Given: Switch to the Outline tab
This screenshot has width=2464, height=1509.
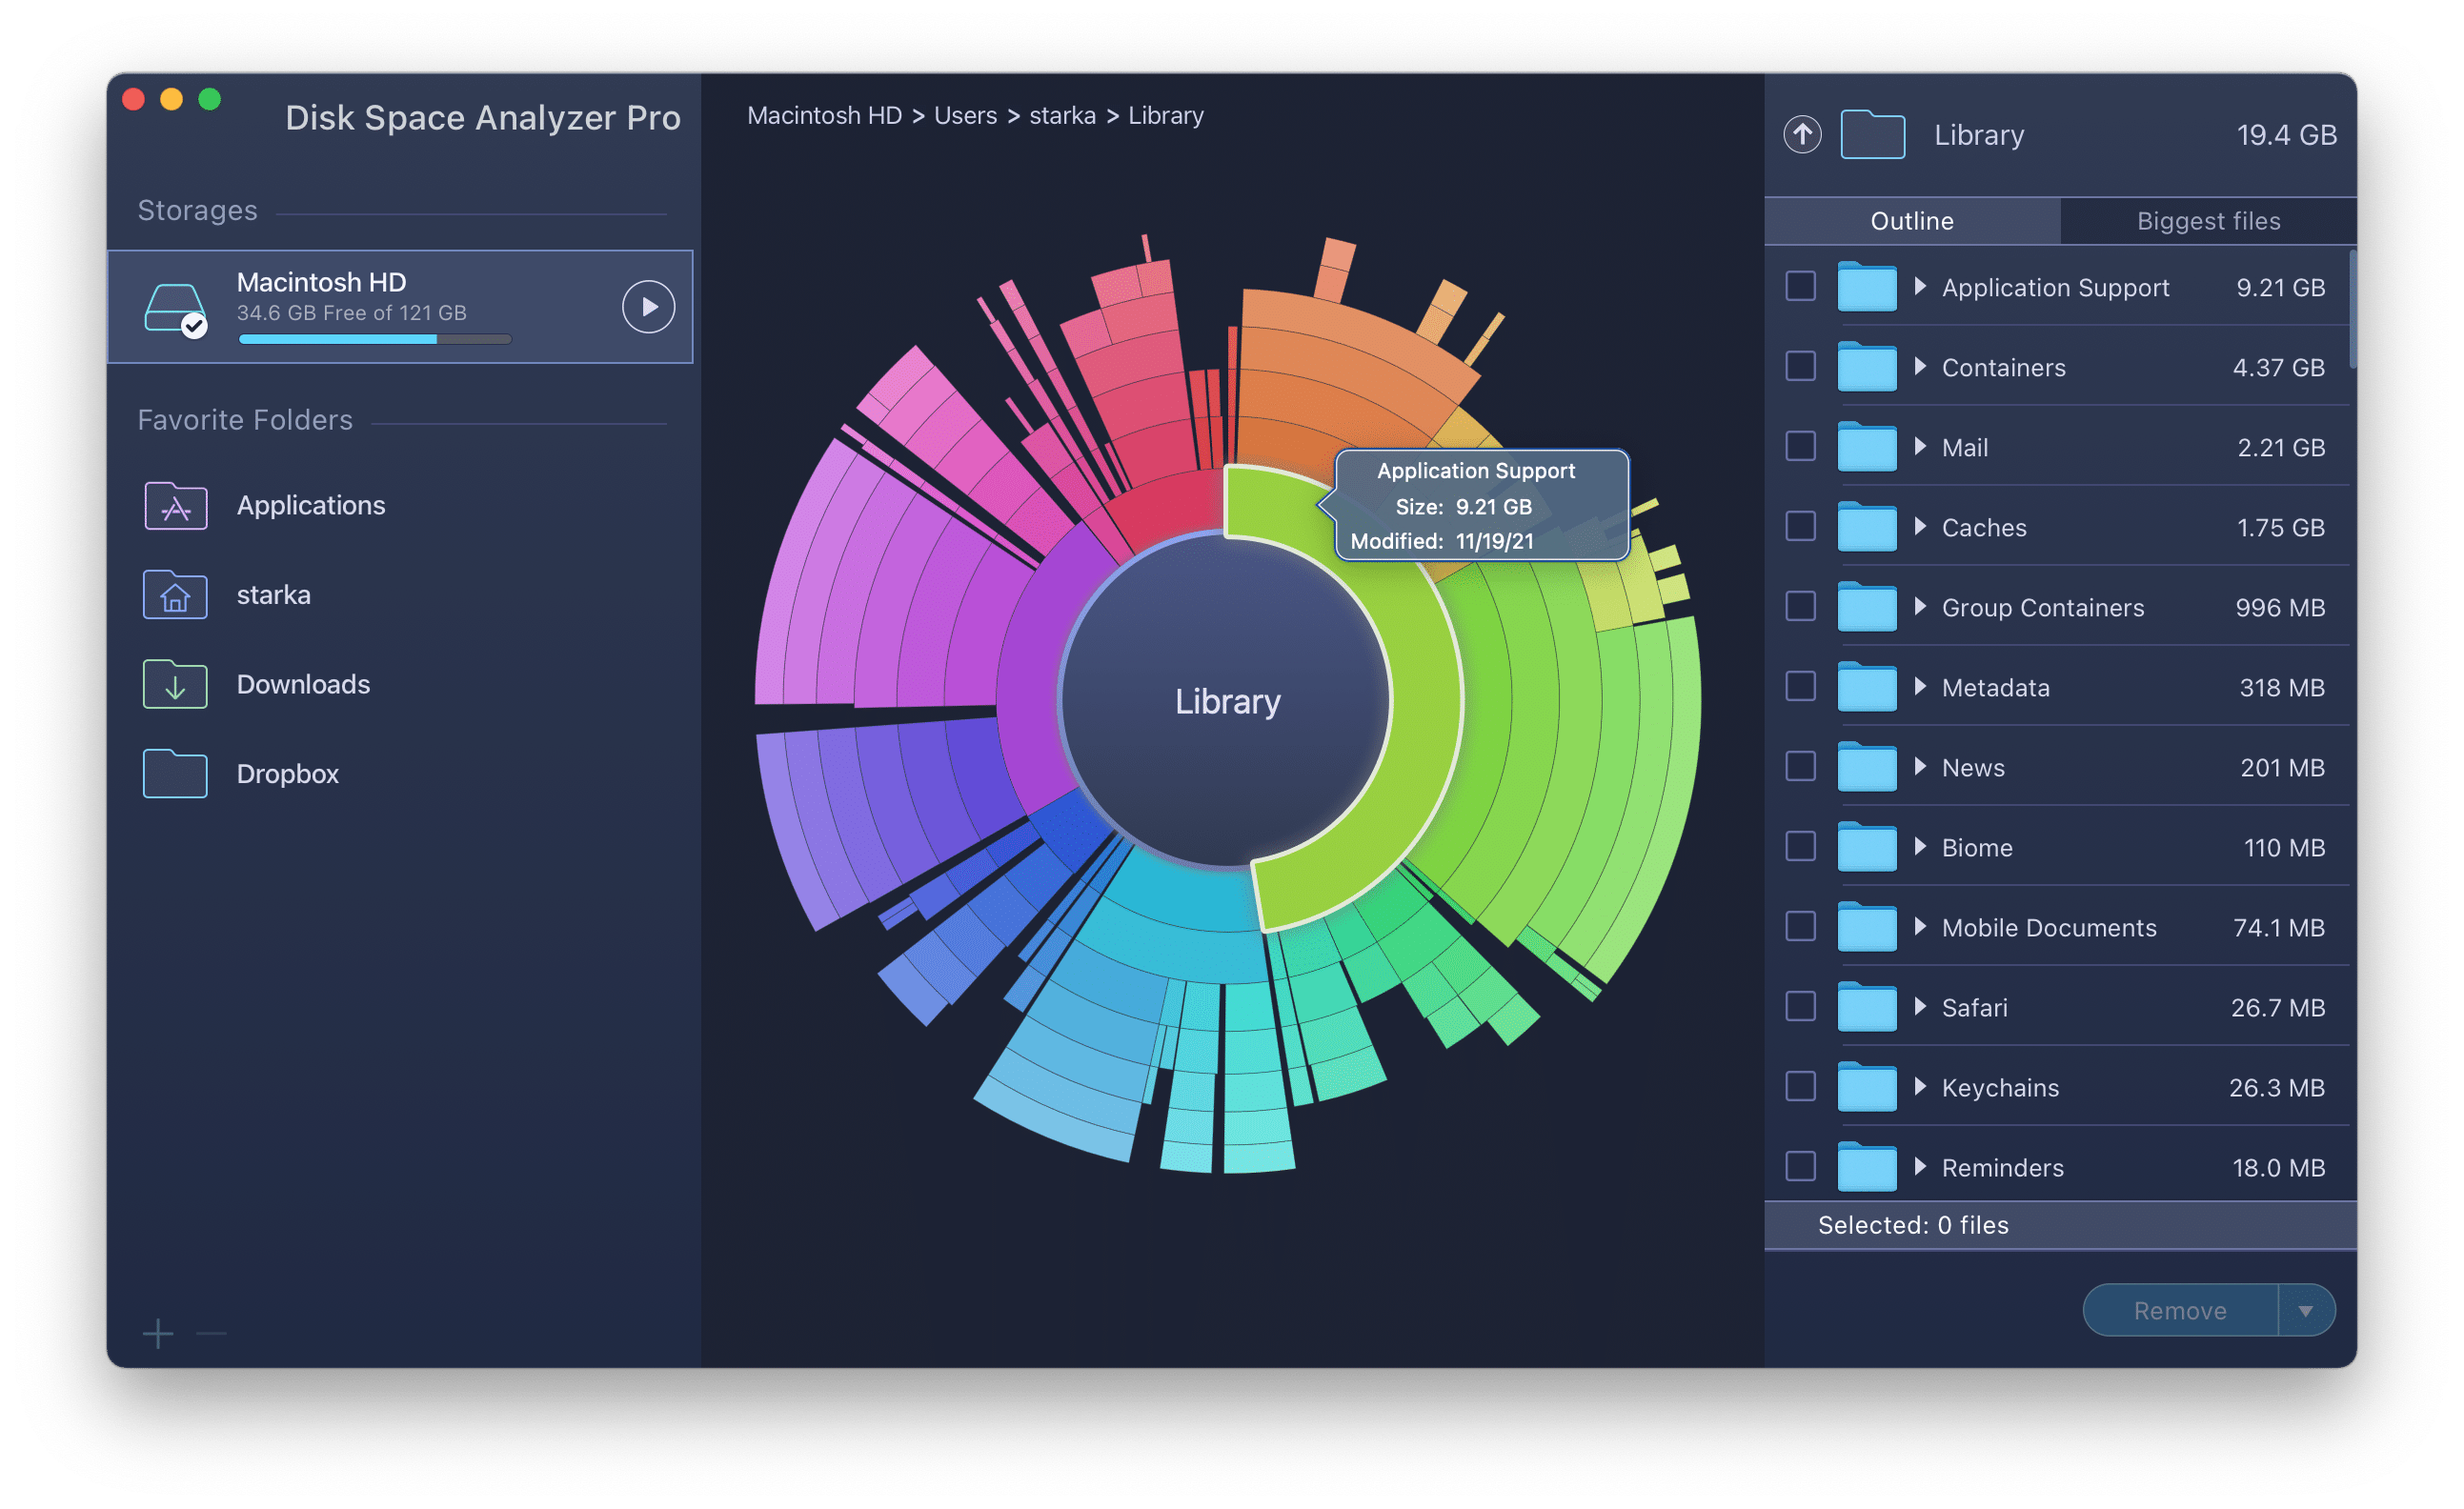Looking at the screenshot, I should [x=1912, y=221].
